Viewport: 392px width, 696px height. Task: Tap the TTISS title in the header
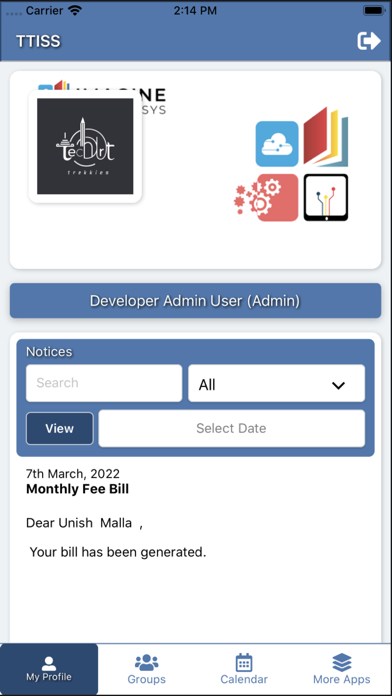[x=39, y=41]
